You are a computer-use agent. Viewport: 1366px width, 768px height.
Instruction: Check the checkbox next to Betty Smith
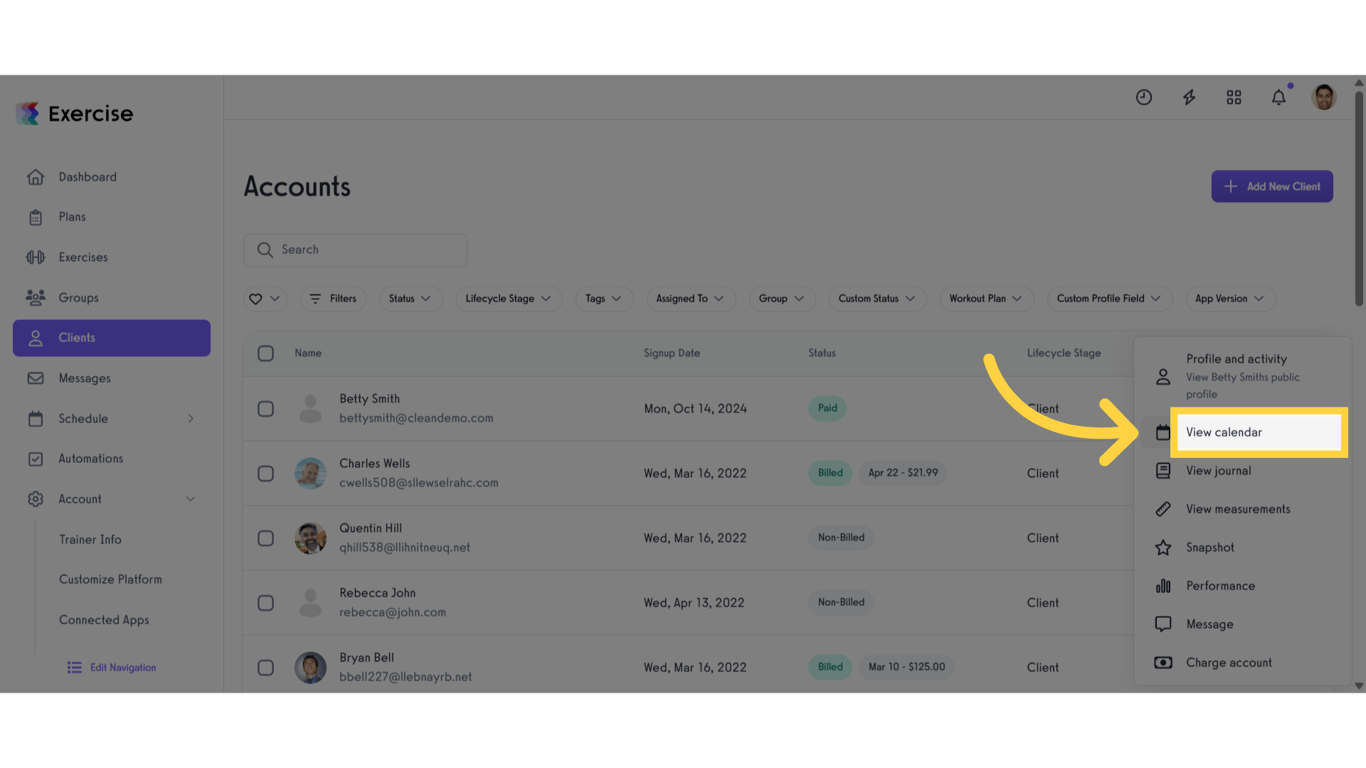tap(266, 408)
